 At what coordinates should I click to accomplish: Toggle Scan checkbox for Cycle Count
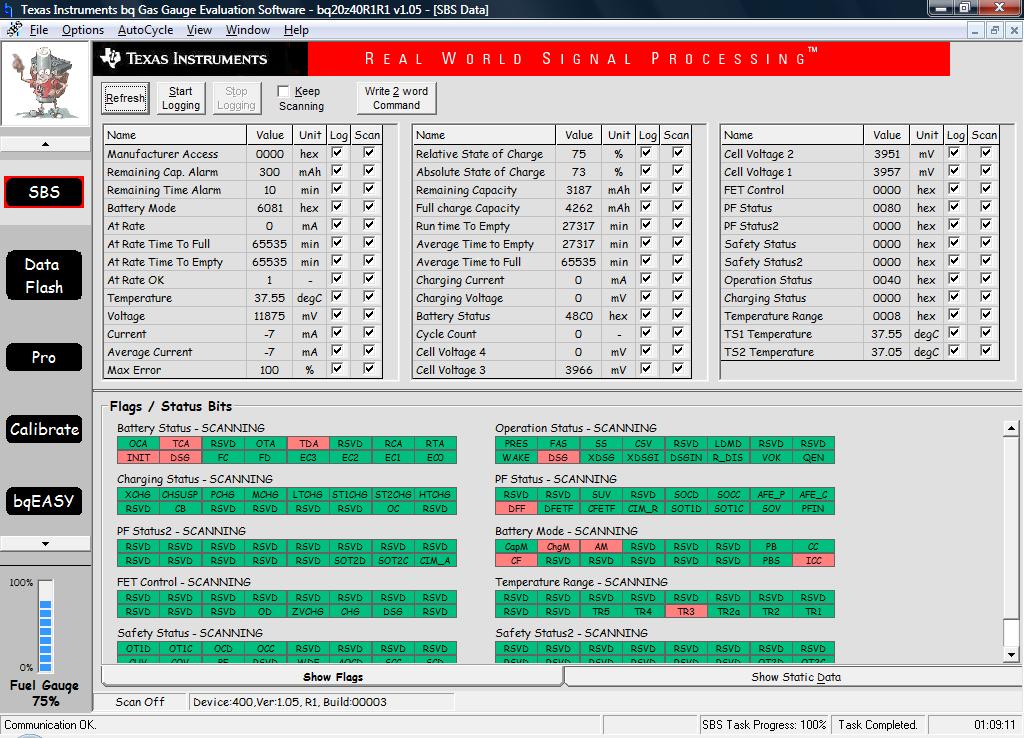pyautogui.click(x=678, y=332)
